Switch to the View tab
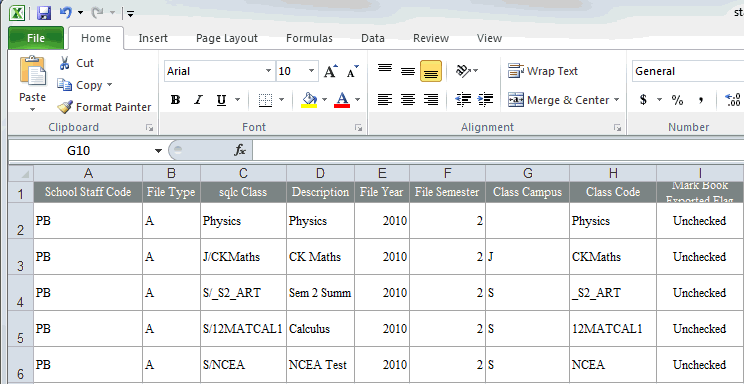Screen dimensions: 744x384 click(x=489, y=38)
